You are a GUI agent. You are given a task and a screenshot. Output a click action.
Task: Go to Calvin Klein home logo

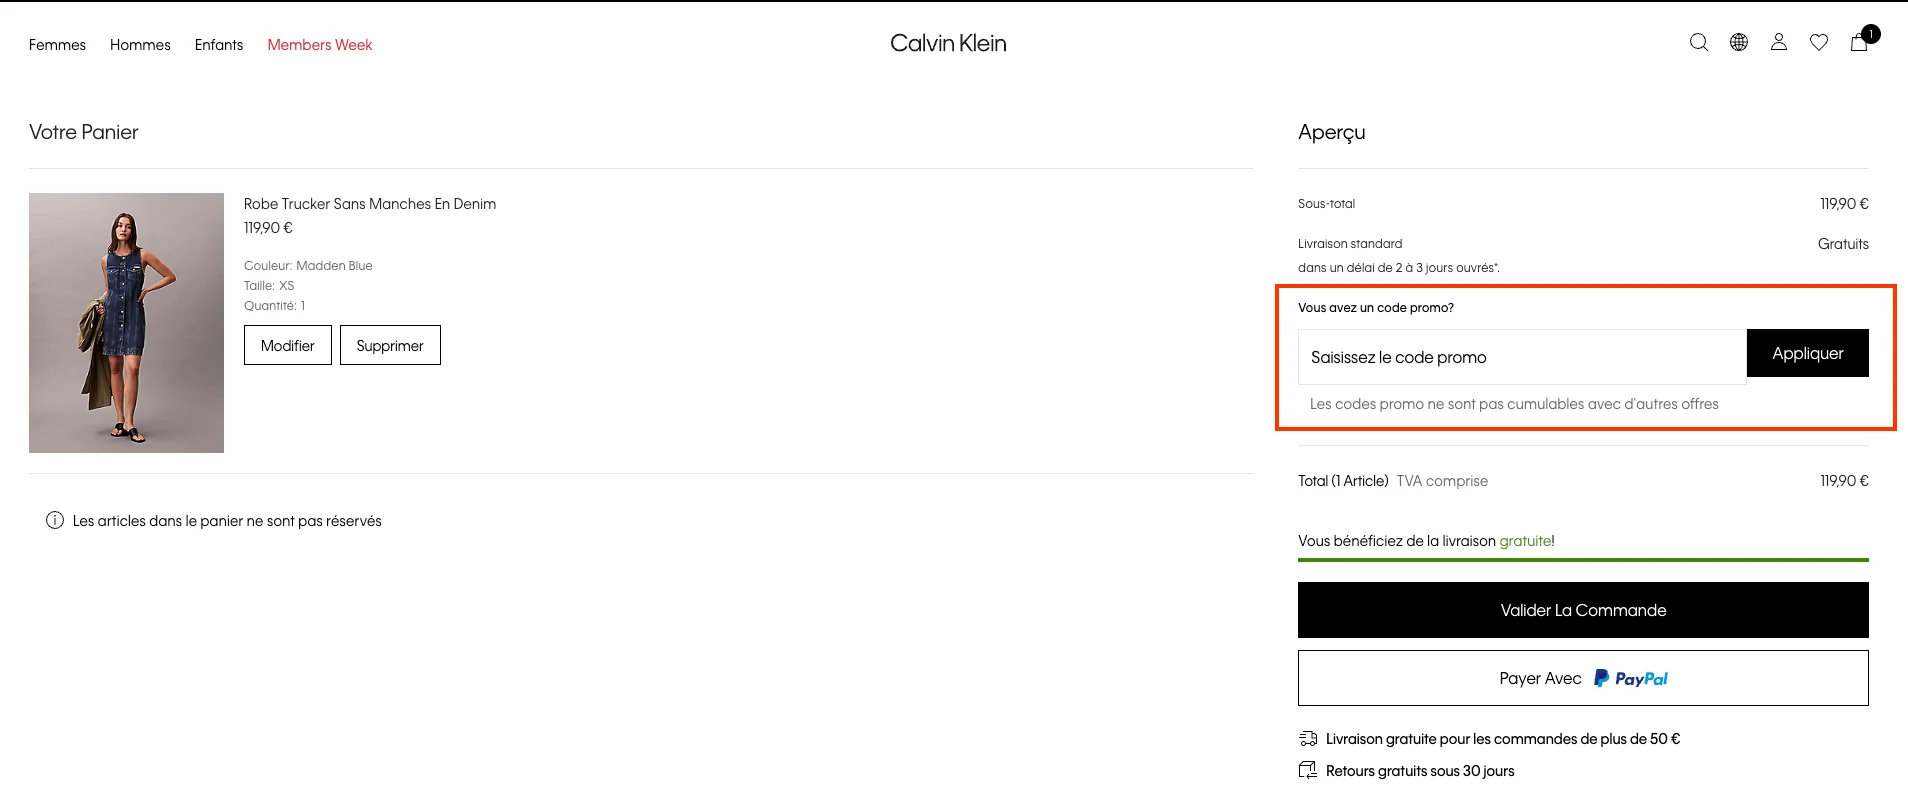pyautogui.click(x=948, y=43)
